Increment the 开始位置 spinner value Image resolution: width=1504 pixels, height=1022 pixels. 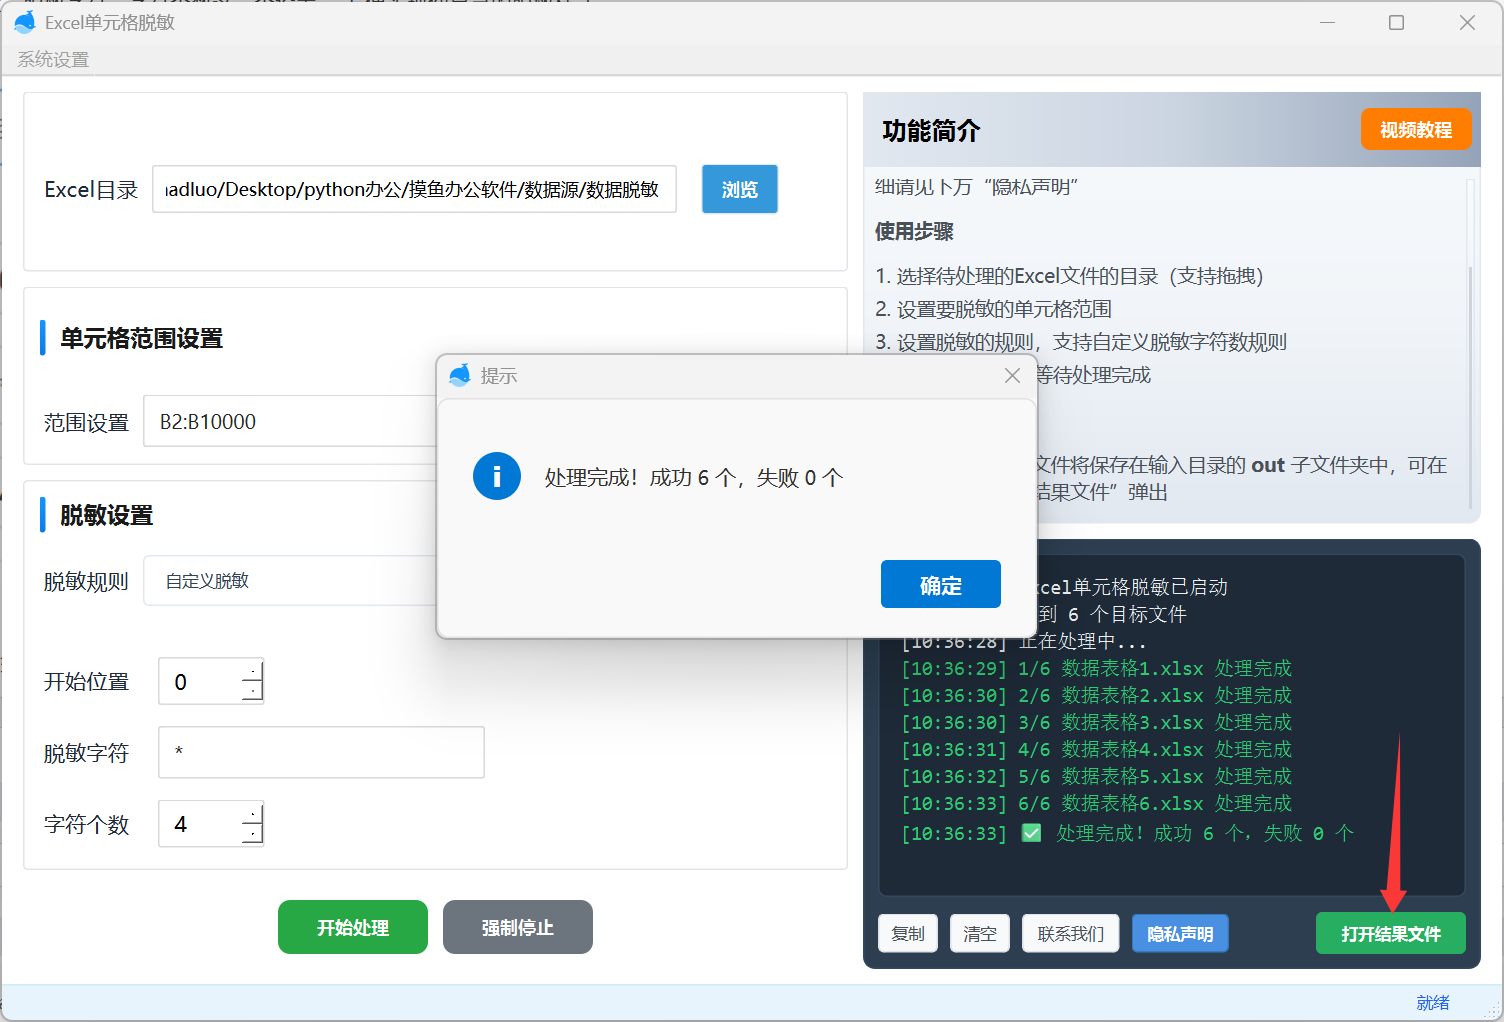(x=253, y=671)
